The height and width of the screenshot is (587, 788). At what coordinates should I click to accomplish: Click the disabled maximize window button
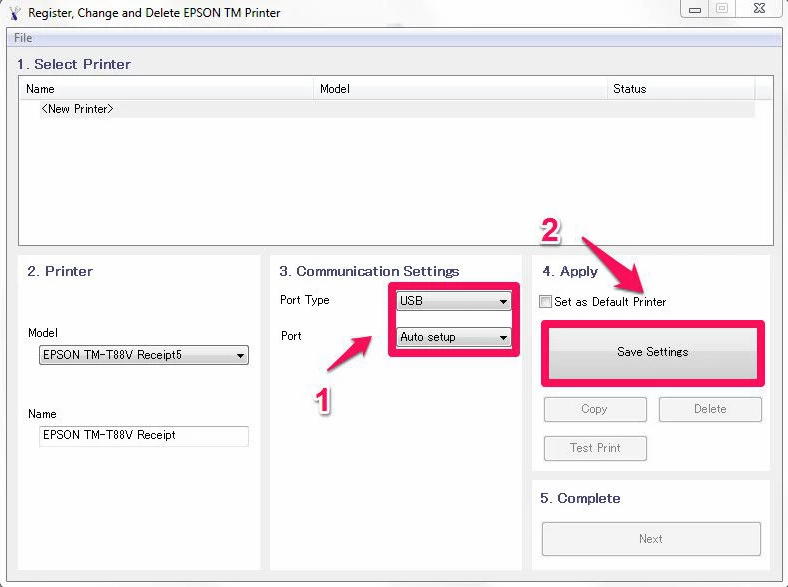click(722, 9)
